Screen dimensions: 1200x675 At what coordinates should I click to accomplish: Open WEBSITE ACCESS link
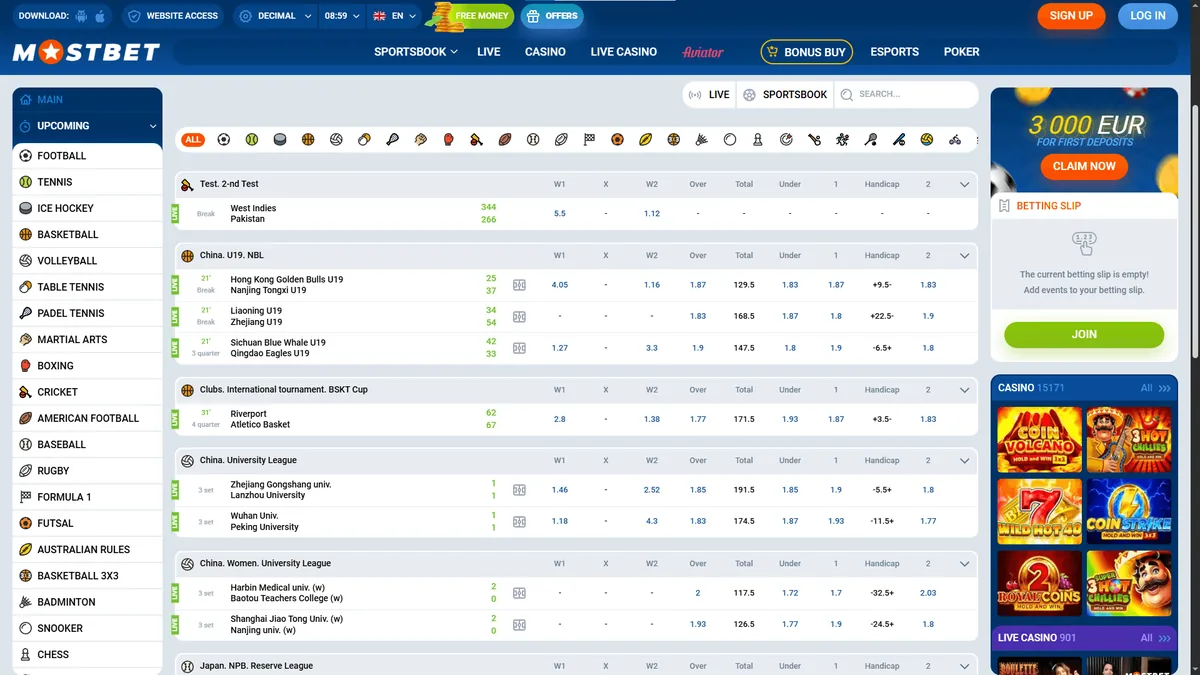click(x=173, y=16)
